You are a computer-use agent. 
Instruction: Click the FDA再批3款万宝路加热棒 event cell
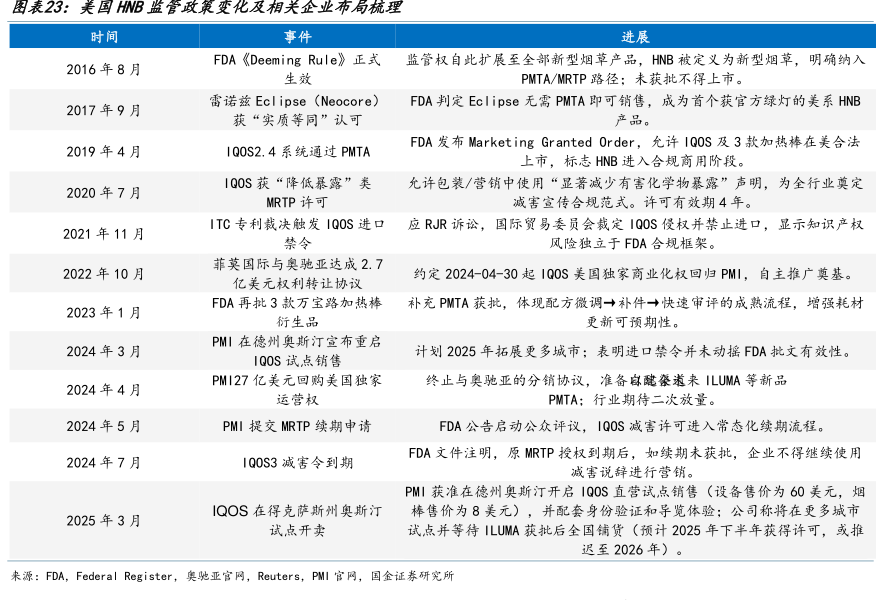[297, 312]
